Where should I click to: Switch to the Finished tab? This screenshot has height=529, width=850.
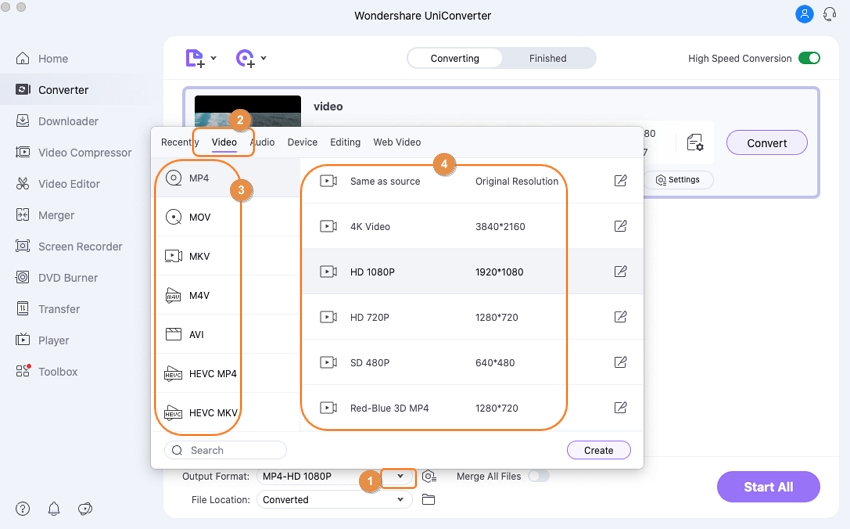(547, 58)
